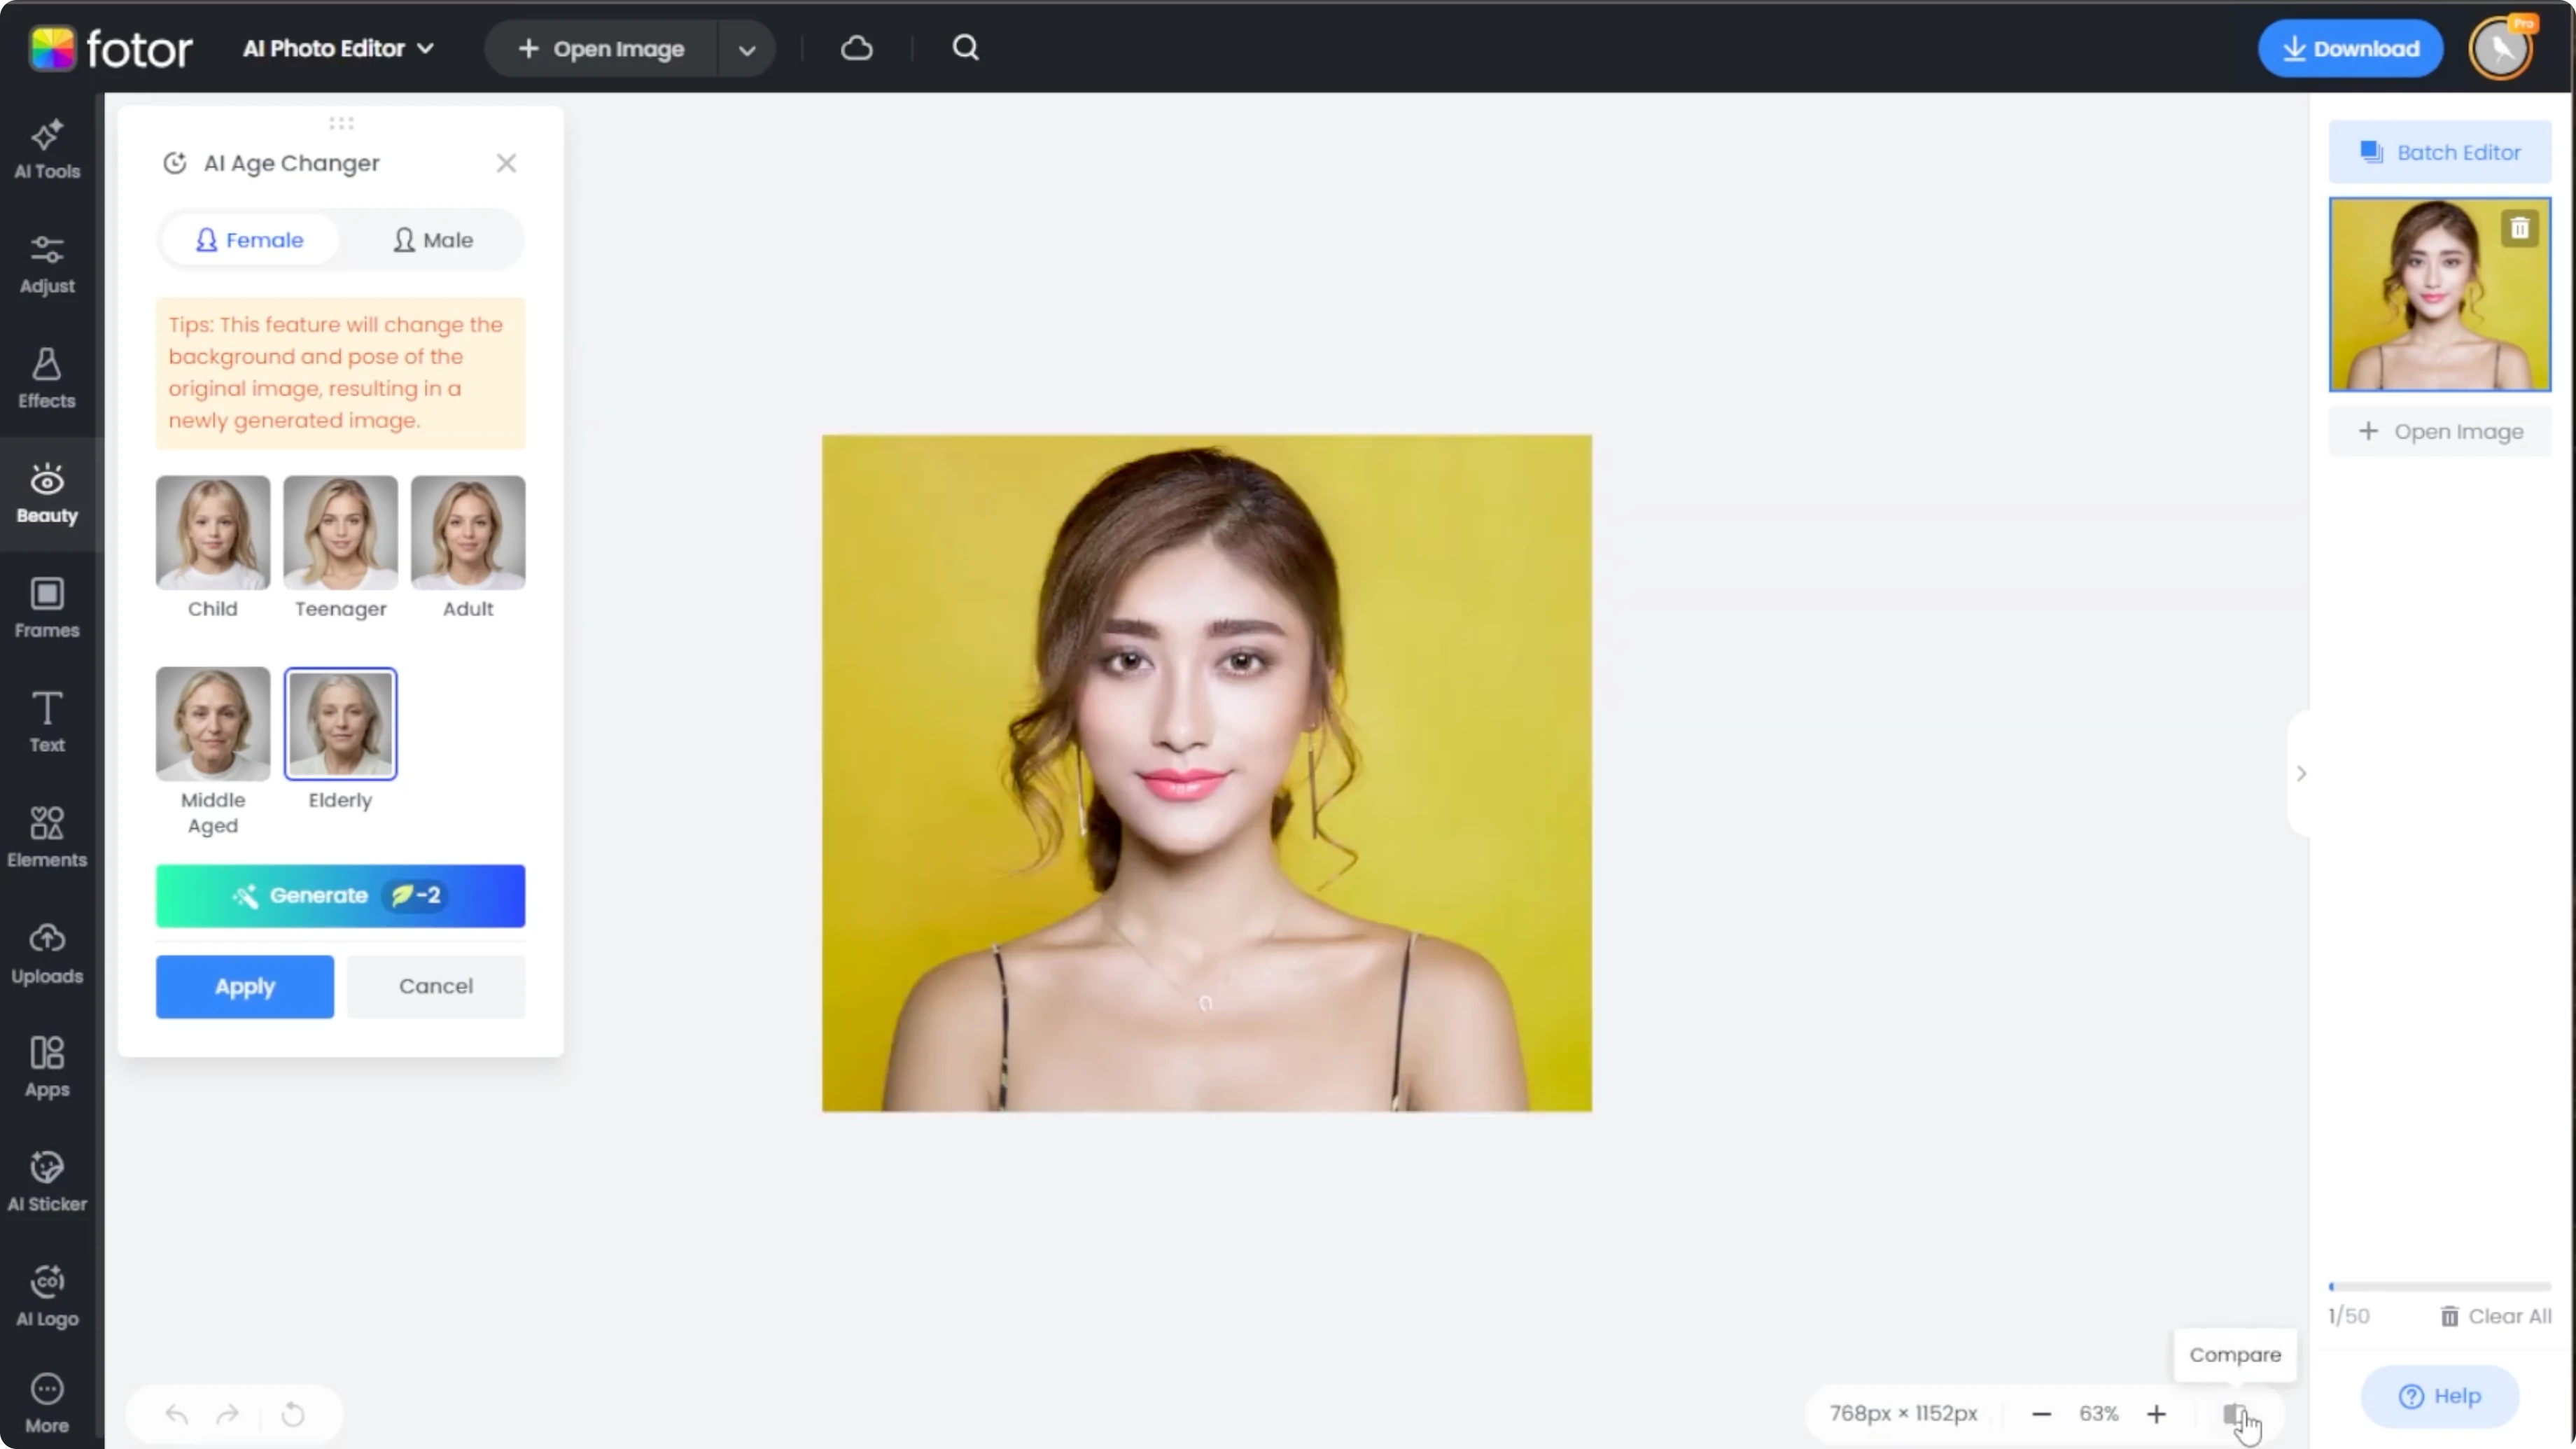Click the Compare icon
Viewport: 2576px width, 1449px height.
[x=2235, y=1414]
